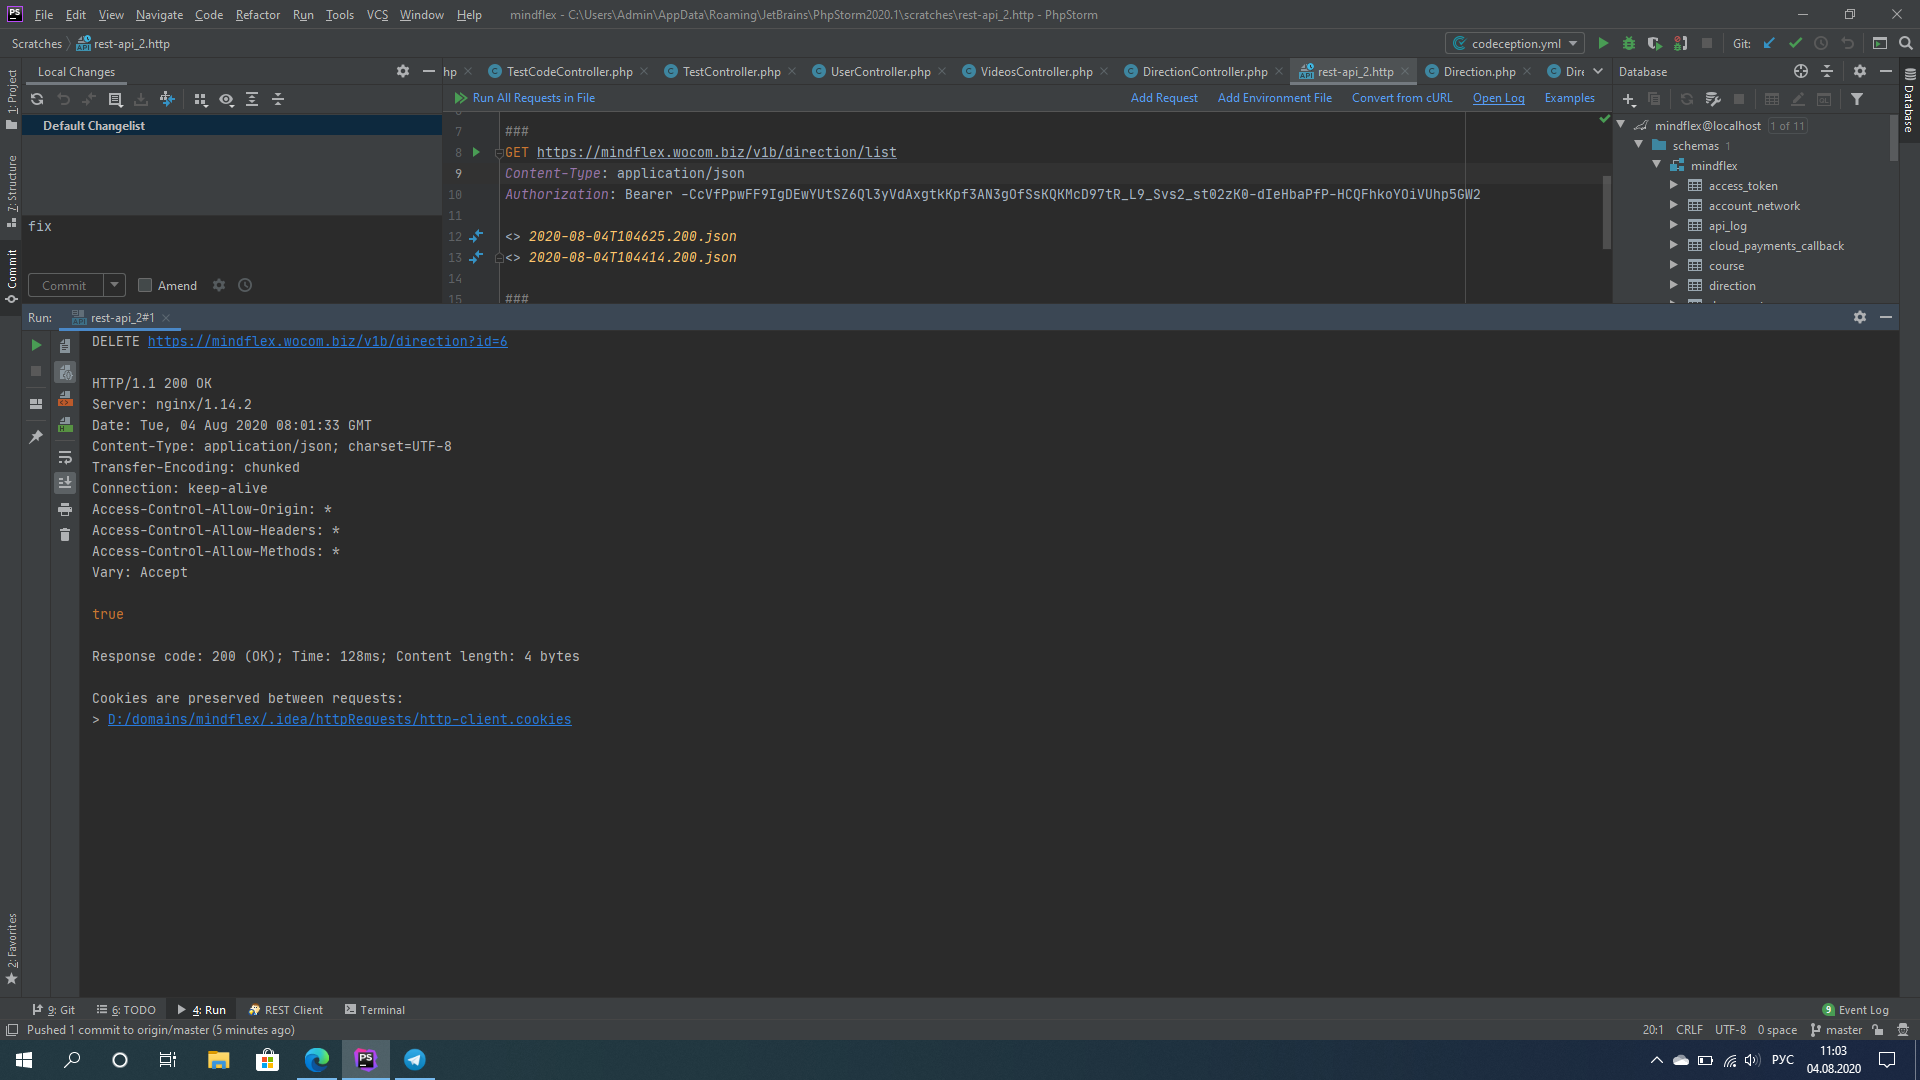
Task: Open Terminal tool window tab
Action: pos(375,1009)
